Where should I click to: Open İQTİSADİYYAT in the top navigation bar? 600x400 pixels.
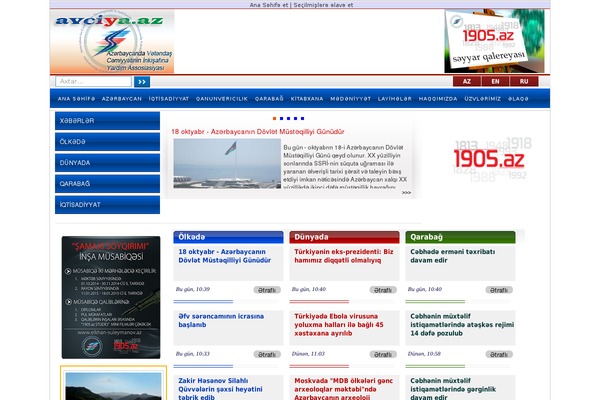(169, 99)
